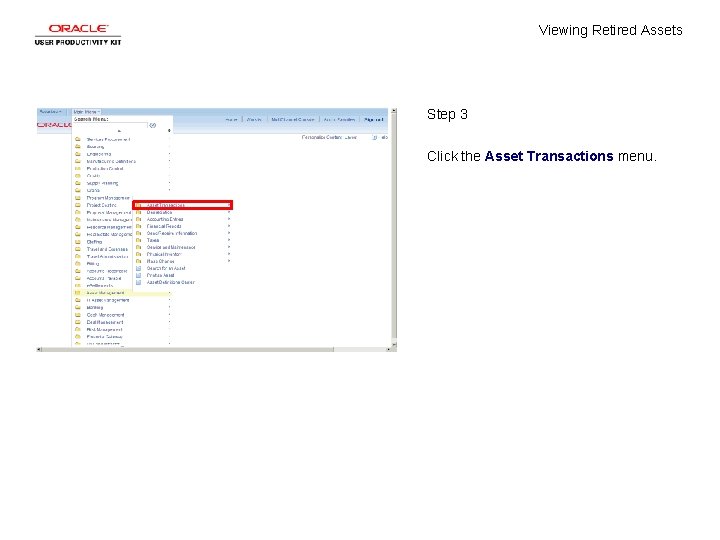Open the Depreciation submenu
The height and width of the screenshot is (540, 720).
point(159,213)
